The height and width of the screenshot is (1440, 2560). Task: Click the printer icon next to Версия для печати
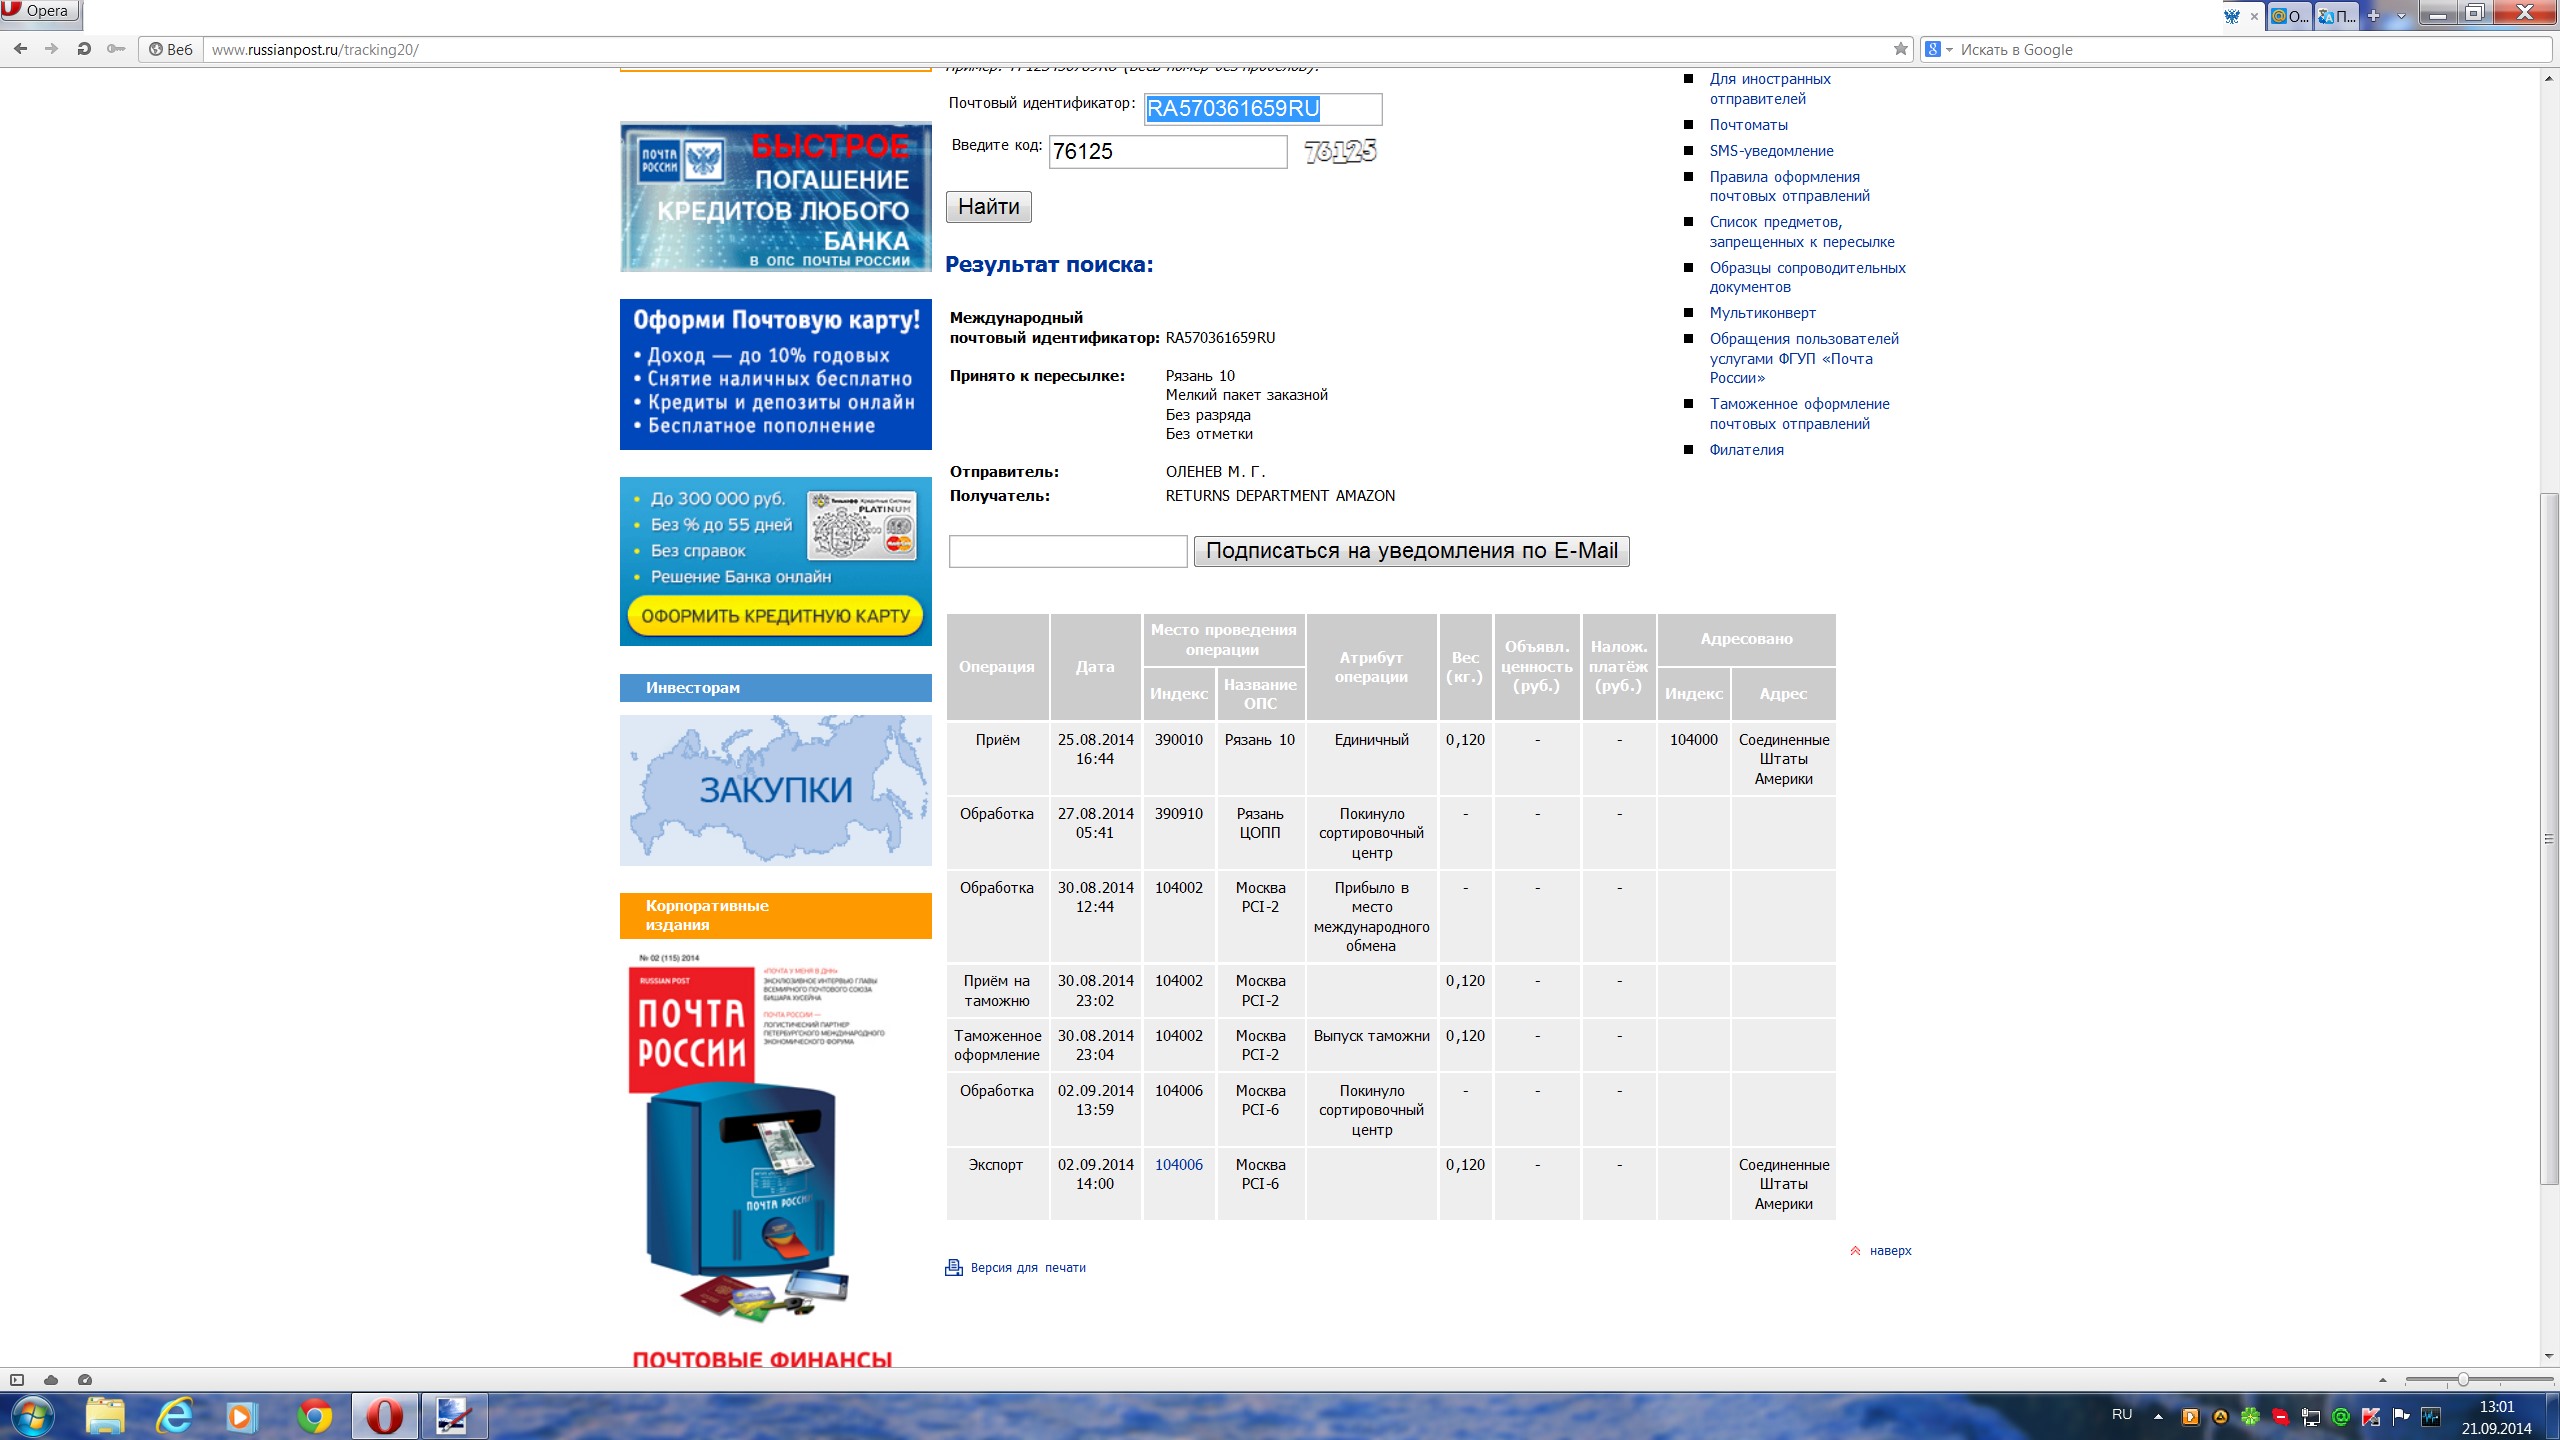click(x=954, y=1268)
